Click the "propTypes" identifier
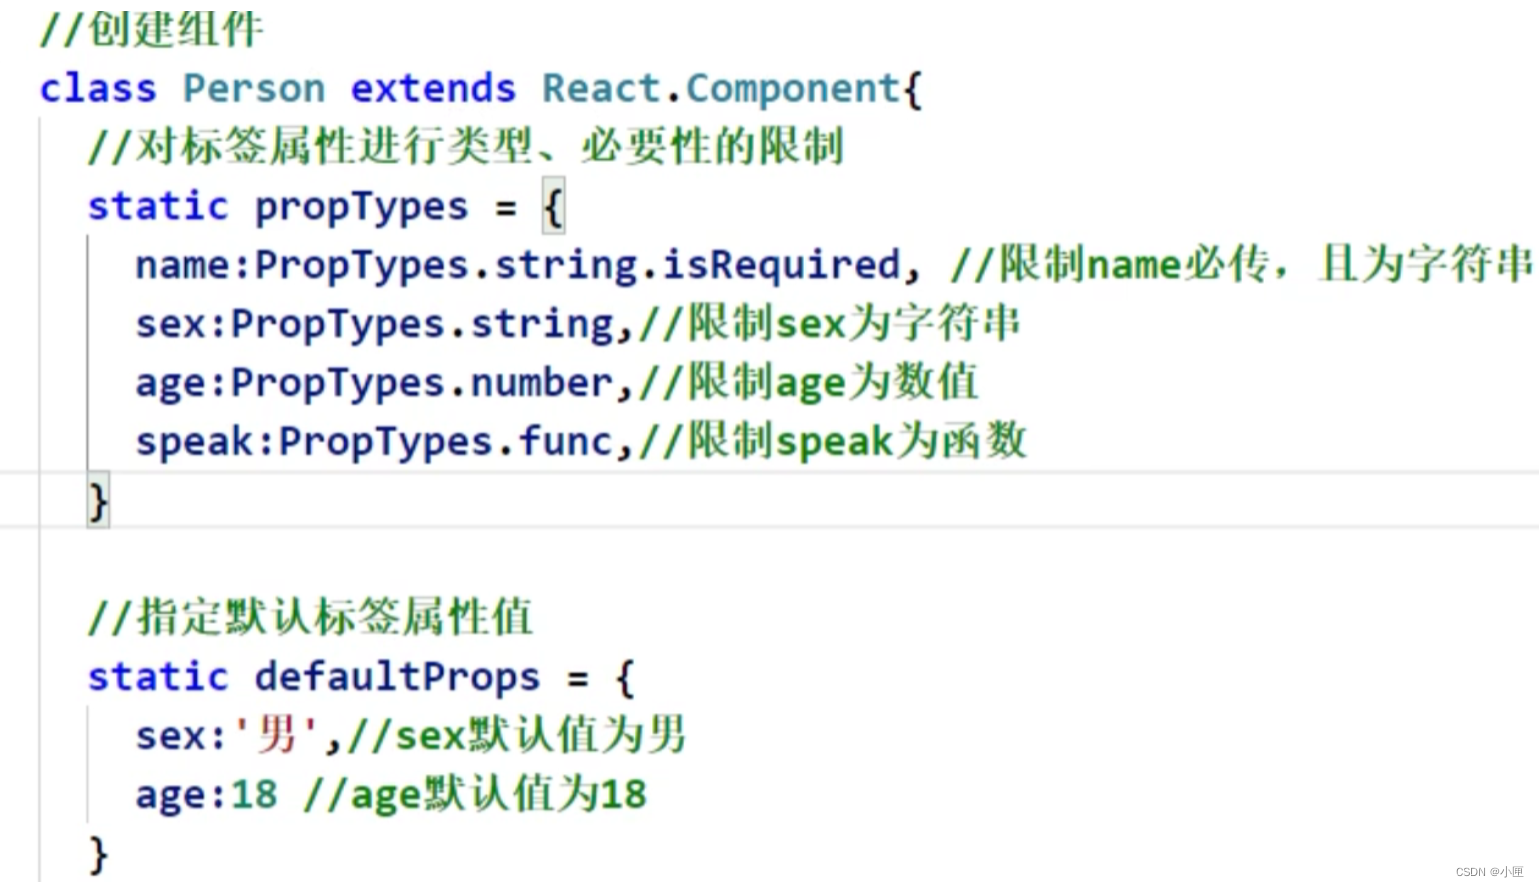1539x887 pixels. [361, 208]
